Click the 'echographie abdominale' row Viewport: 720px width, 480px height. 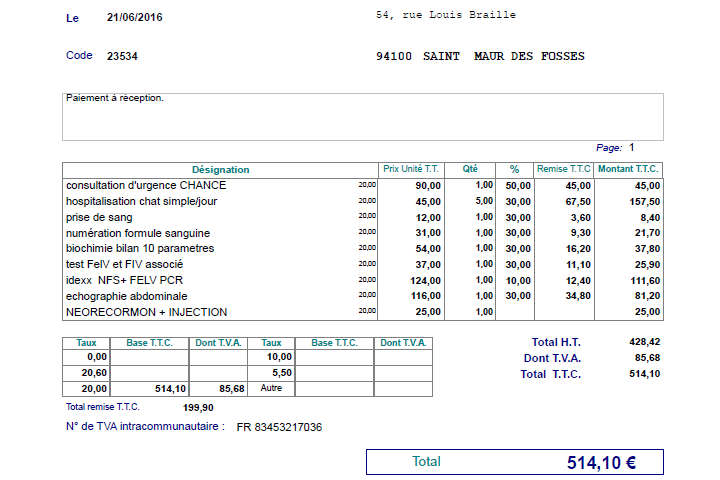click(126, 296)
